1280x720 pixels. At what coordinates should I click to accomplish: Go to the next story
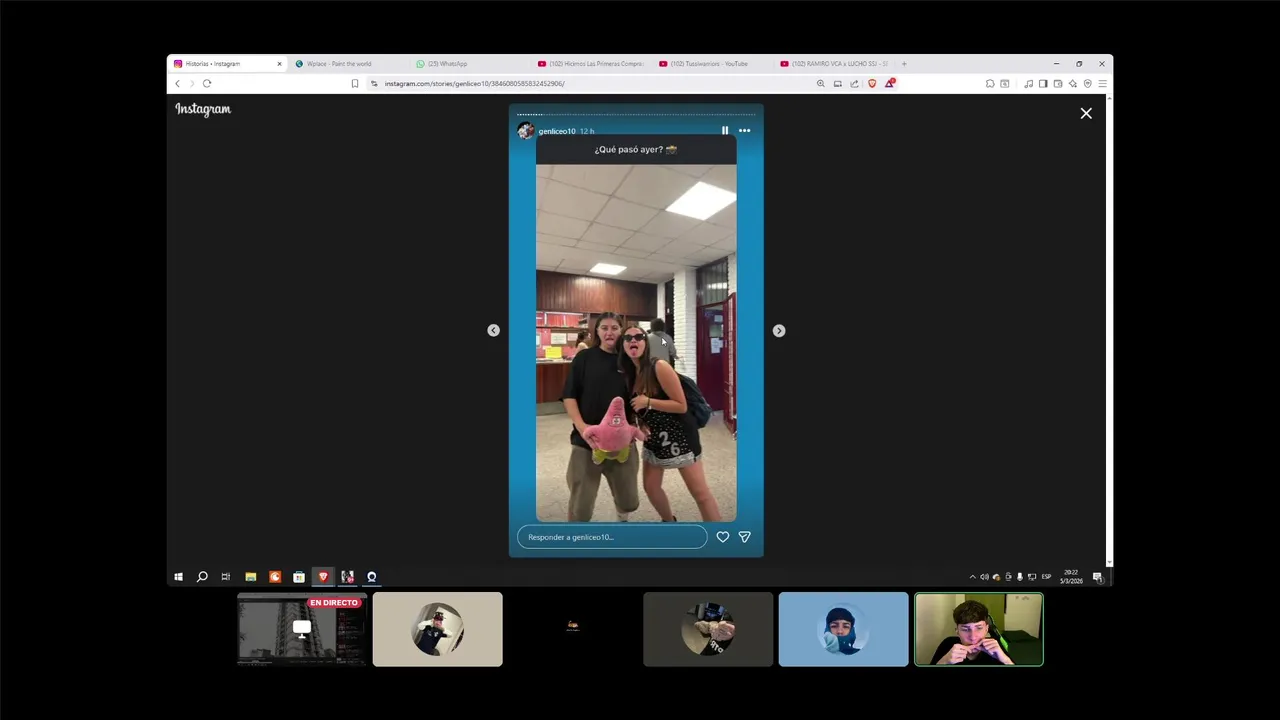(779, 330)
